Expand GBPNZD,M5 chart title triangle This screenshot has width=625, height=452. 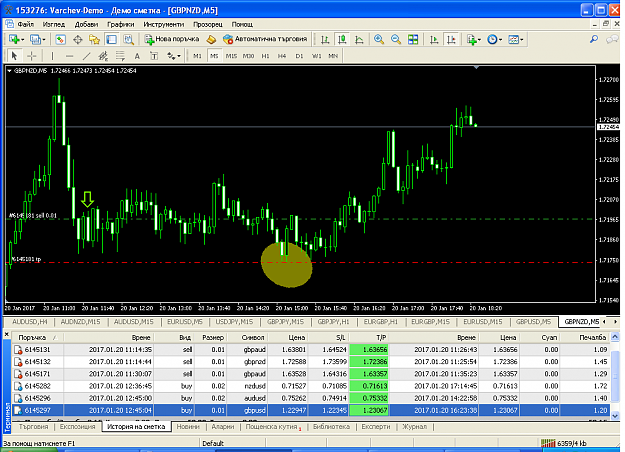9,71
